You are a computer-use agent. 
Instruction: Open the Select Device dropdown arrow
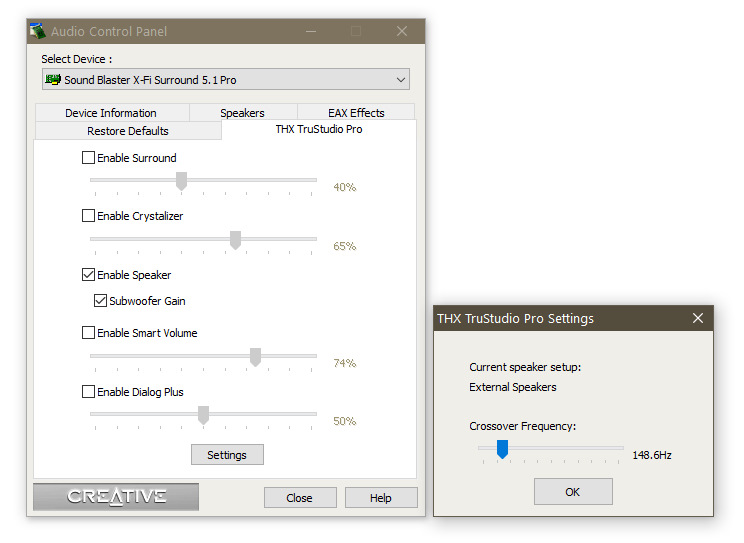click(401, 80)
